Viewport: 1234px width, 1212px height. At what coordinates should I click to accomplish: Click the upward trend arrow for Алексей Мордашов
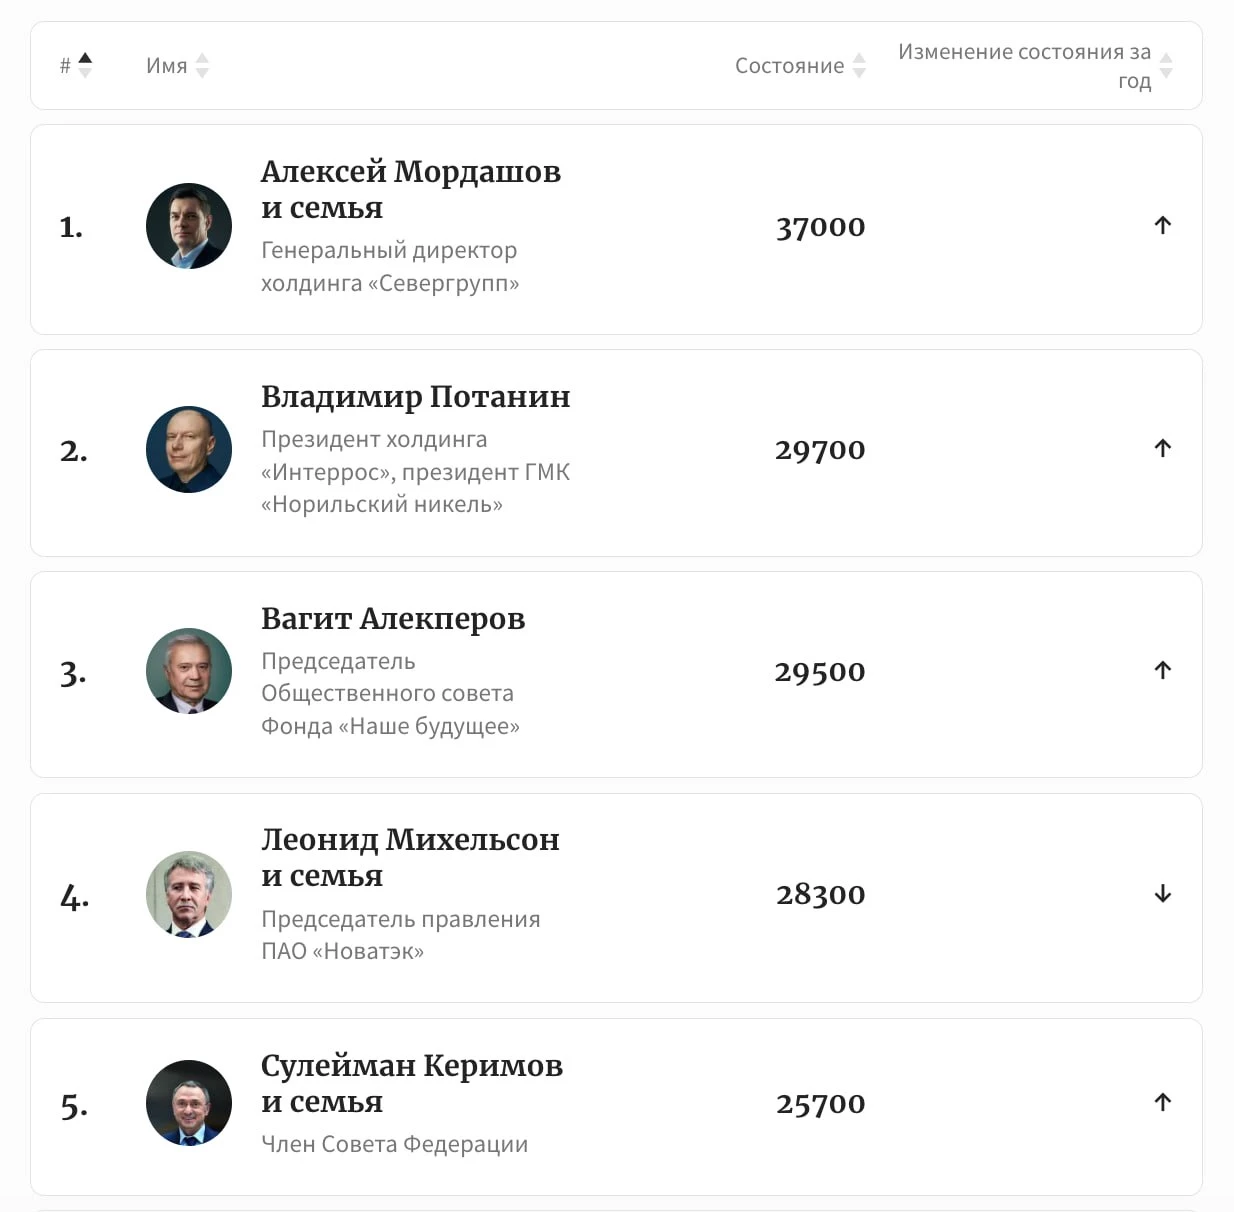(x=1163, y=226)
